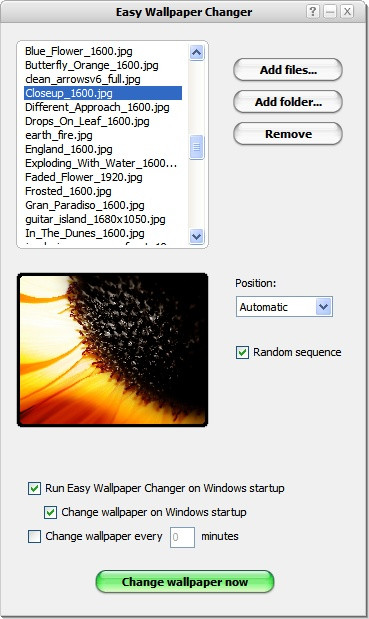
Task: Enable Change wallpaper every minutes checkbox
Action: (x=34, y=536)
